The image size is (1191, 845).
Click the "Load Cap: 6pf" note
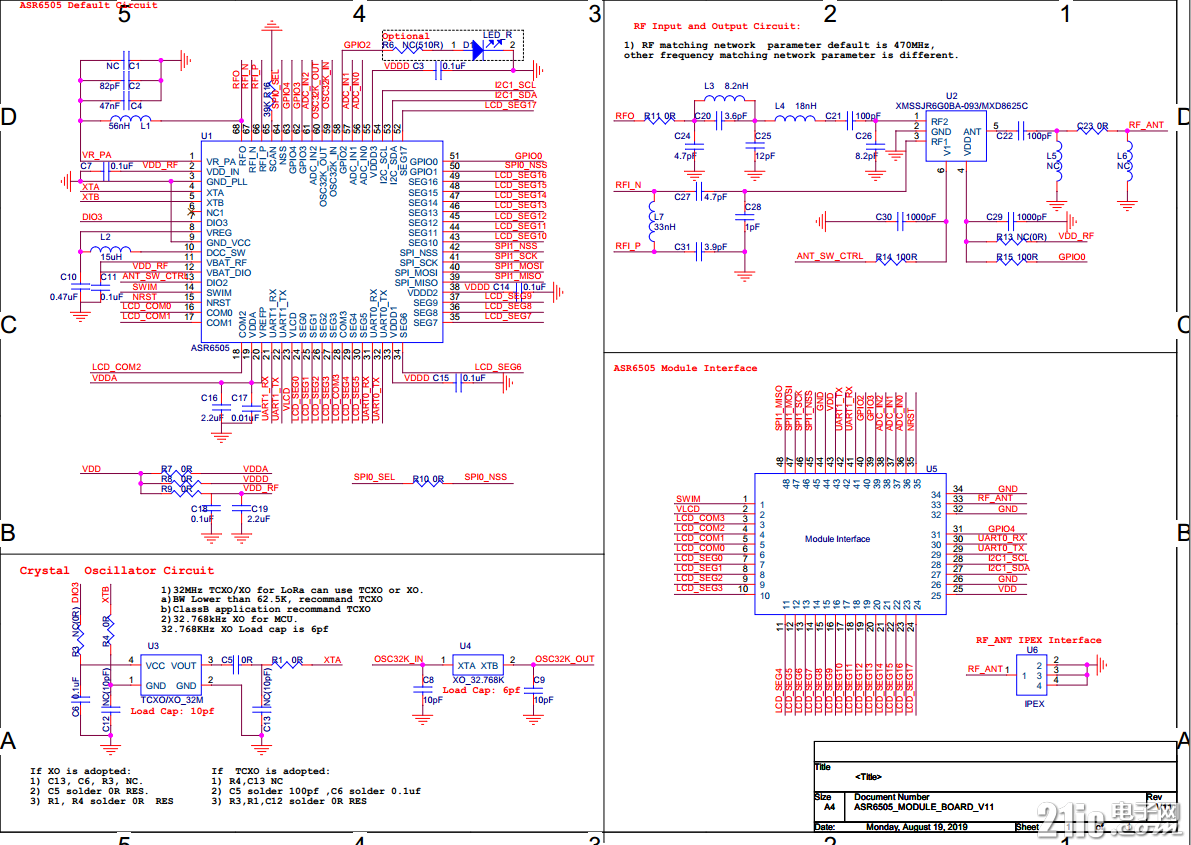(482, 691)
